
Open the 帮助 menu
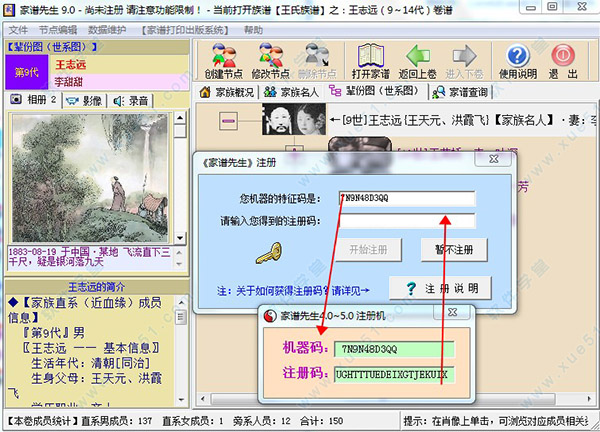click(254, 30)
